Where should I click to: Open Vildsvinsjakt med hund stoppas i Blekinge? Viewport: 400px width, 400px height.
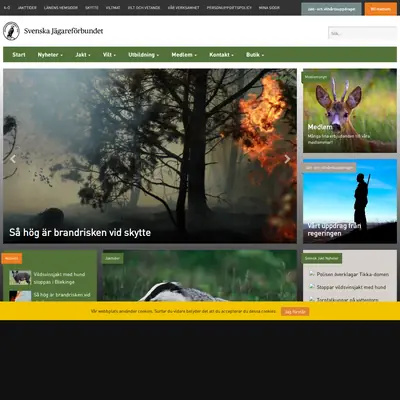click(59, 278)
